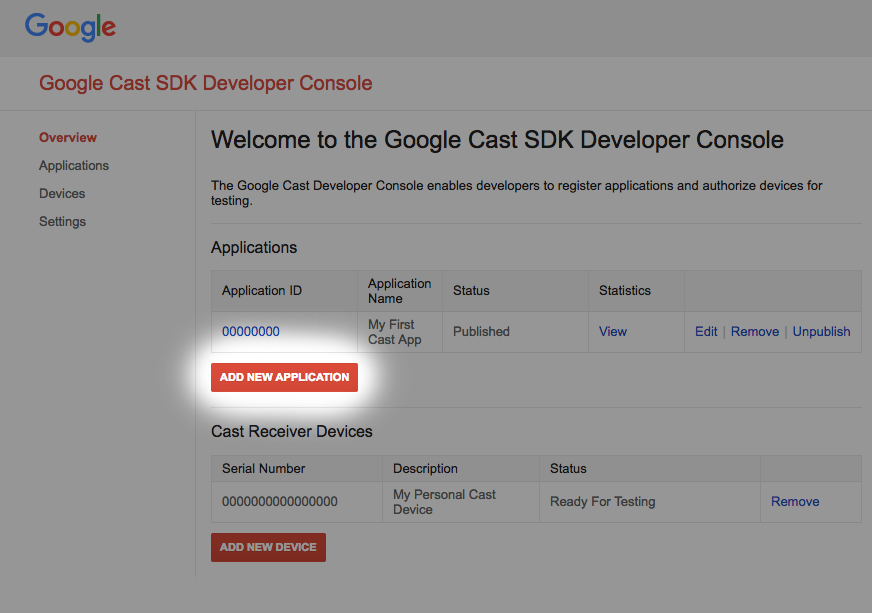Click the Google logo

pos(69,27)
